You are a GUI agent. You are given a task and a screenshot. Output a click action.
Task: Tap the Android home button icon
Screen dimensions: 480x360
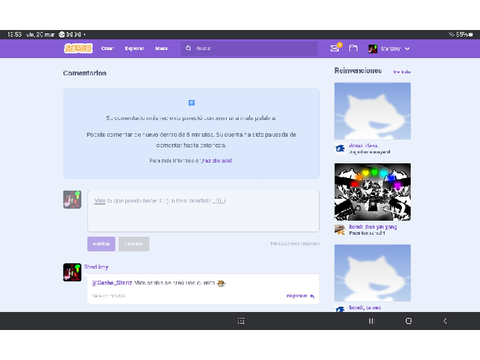point(409,321)
